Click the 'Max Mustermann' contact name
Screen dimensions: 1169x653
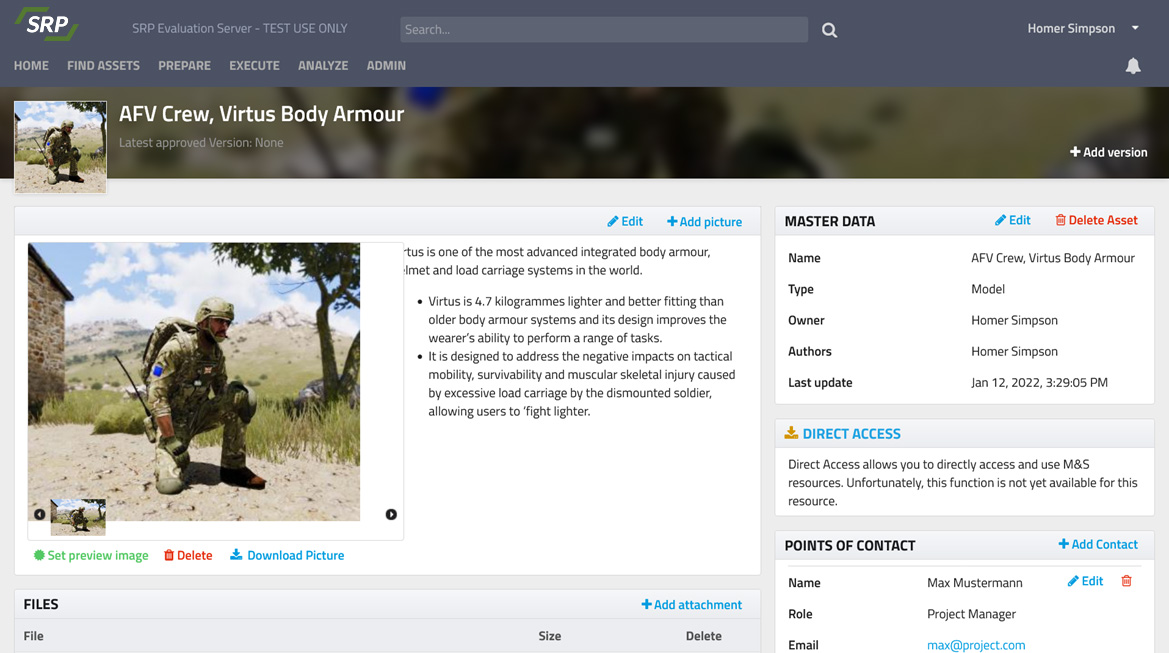pyautogui.click(x=974, y=583)
